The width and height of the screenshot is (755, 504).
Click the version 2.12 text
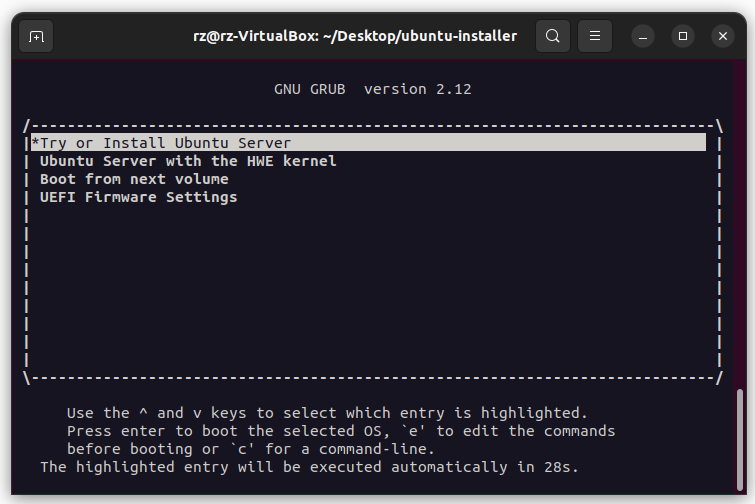(x=417, y=89)
